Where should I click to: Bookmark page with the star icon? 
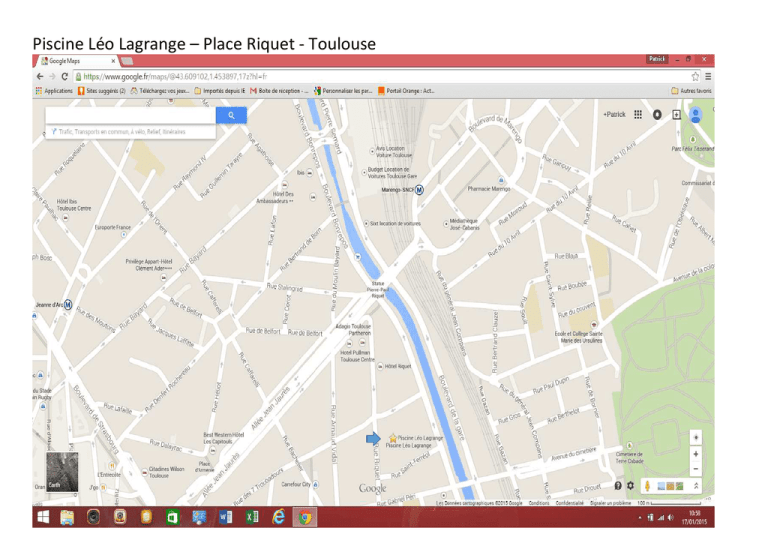[694, 75]
